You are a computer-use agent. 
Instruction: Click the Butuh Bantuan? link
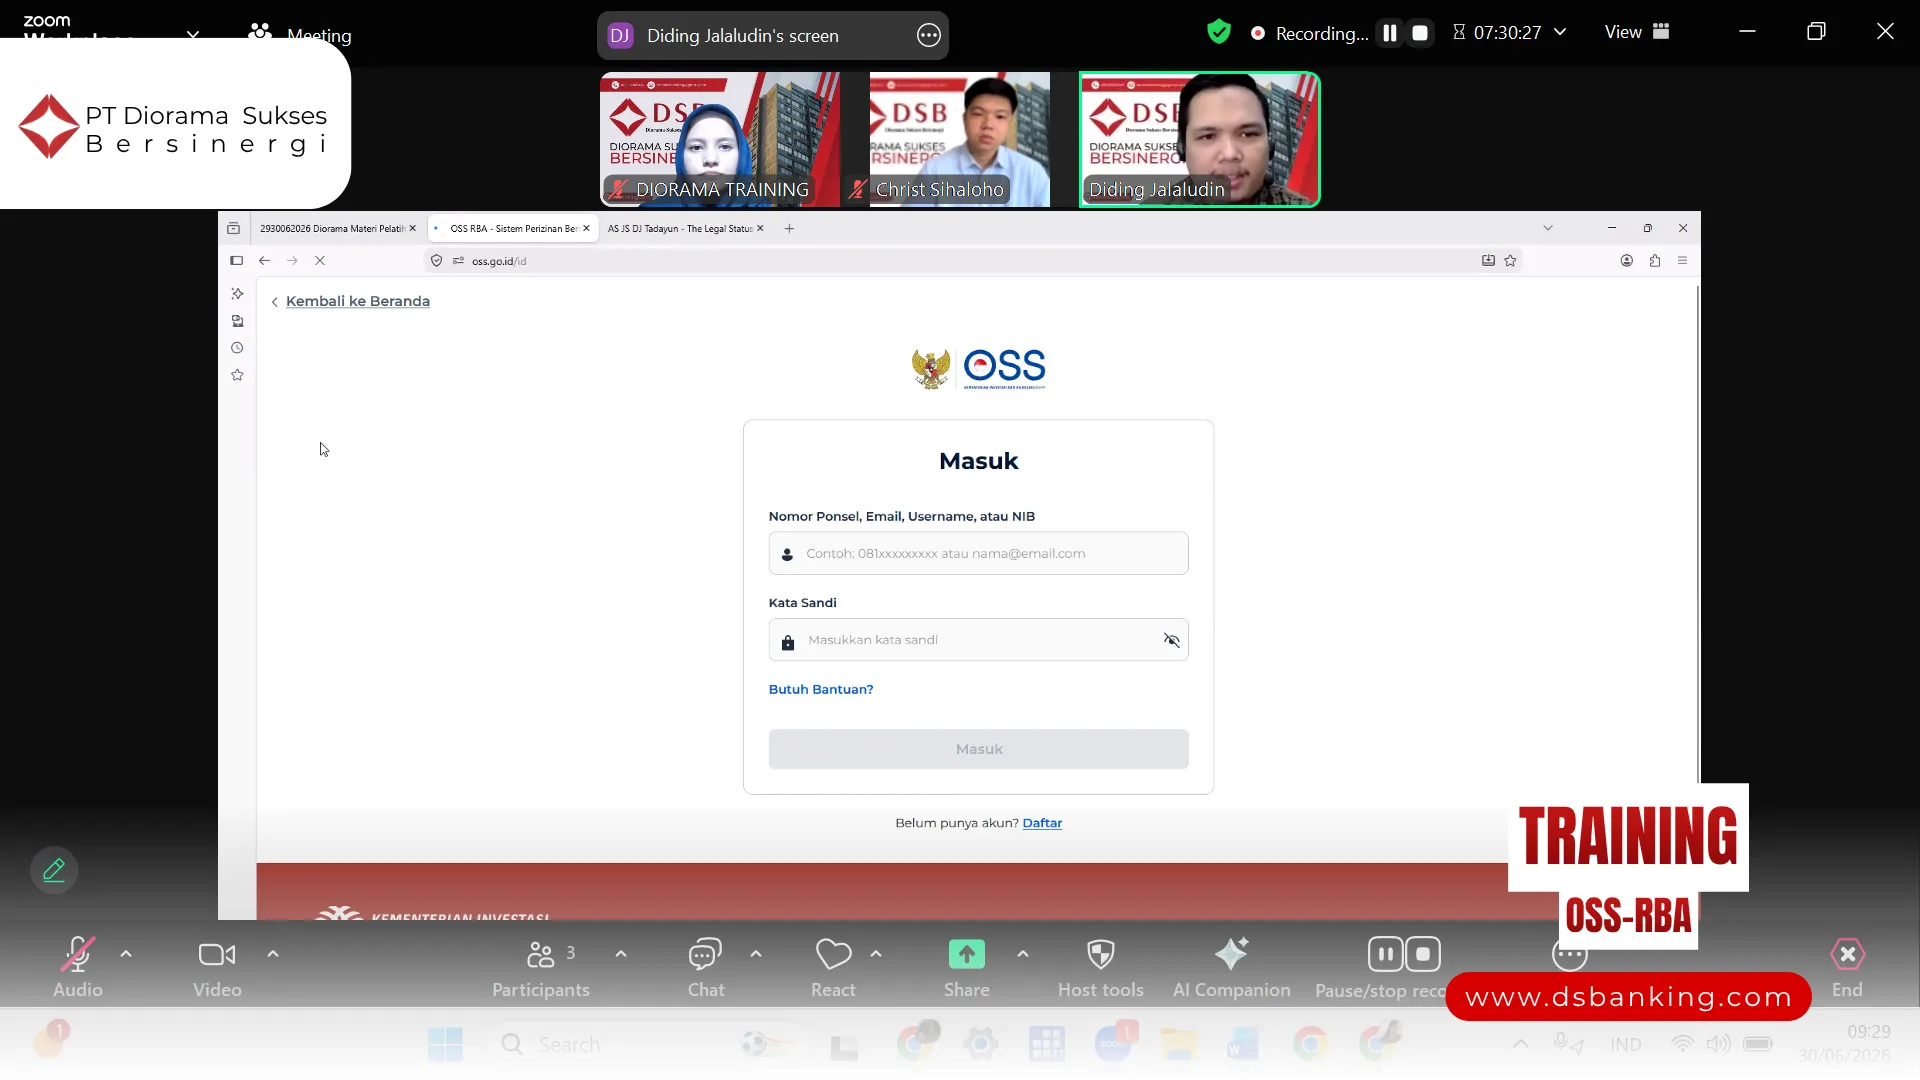[x=821, y=689]
